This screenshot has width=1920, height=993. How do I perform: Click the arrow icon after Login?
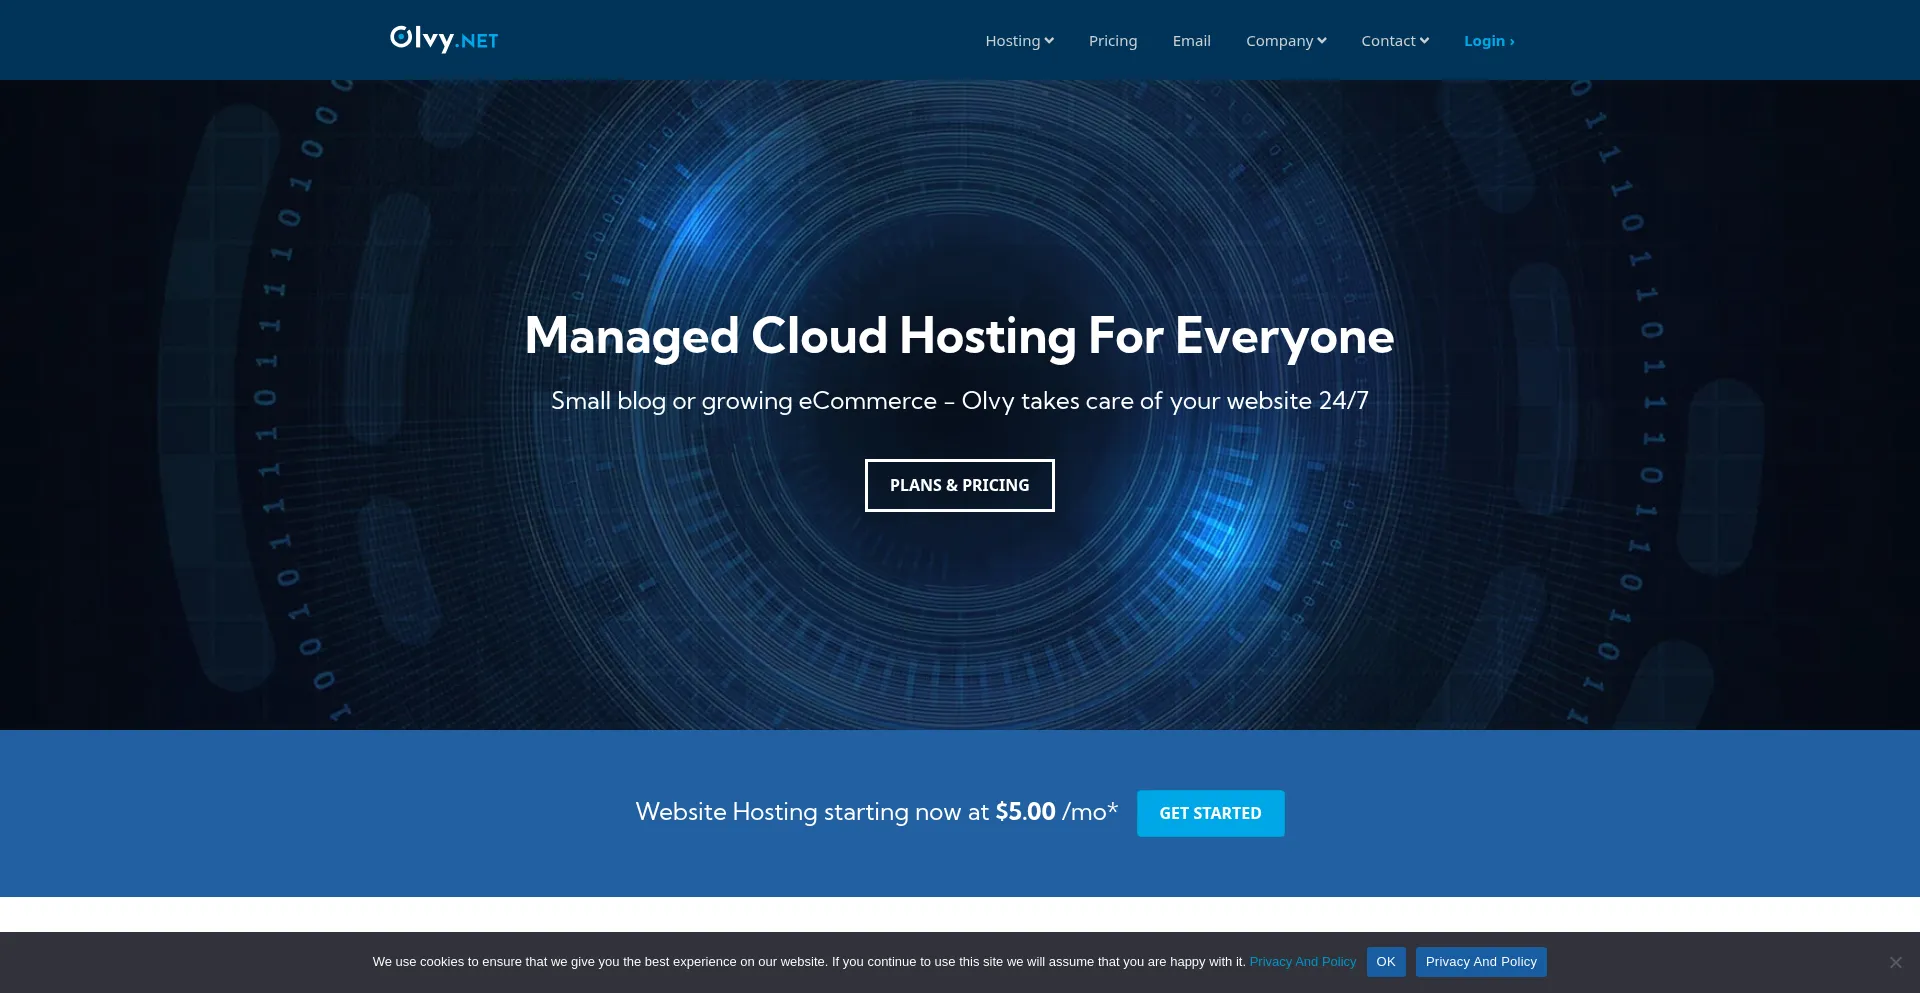click(1510, 41)
